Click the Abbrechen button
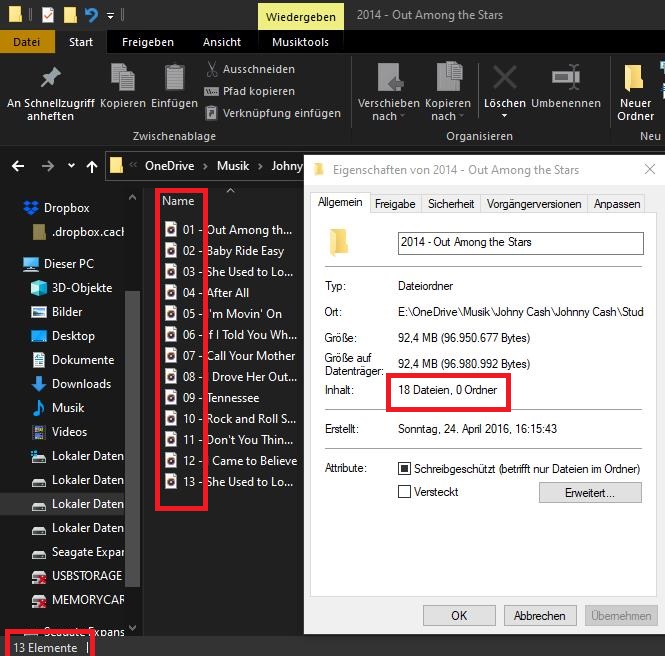The height and width of the screenshot is (656, 665). (540, 615)
